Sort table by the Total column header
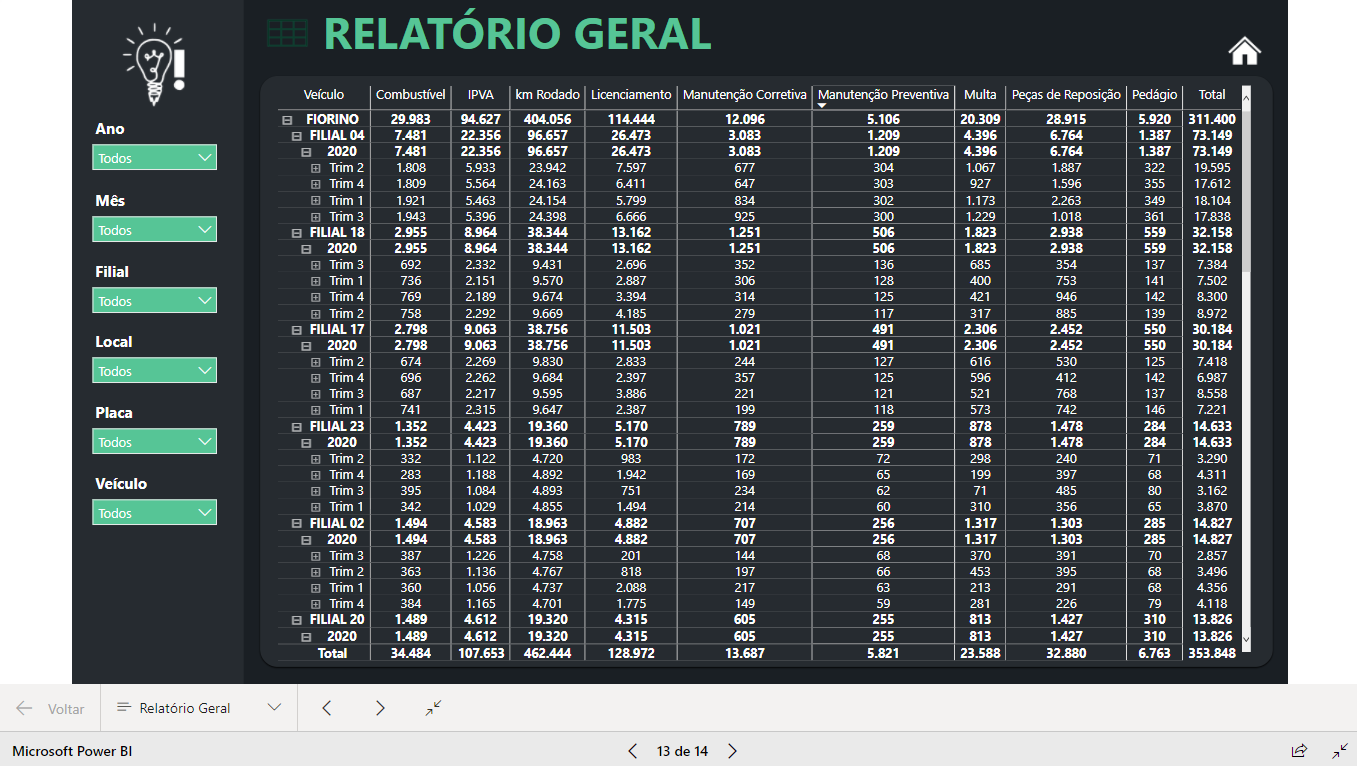The width and height of the screenshot is (1357, 766). click(x=1211, y=95)
